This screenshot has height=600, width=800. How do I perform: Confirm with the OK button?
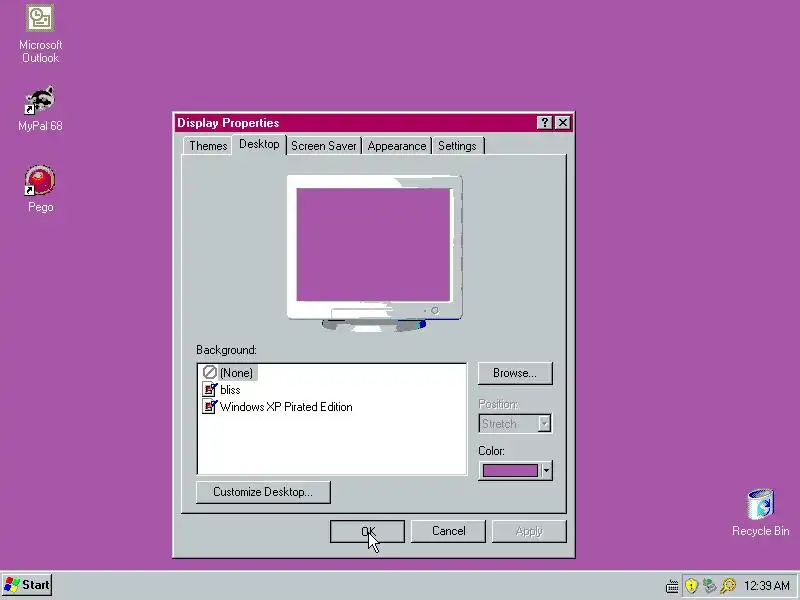pos(367,531)
